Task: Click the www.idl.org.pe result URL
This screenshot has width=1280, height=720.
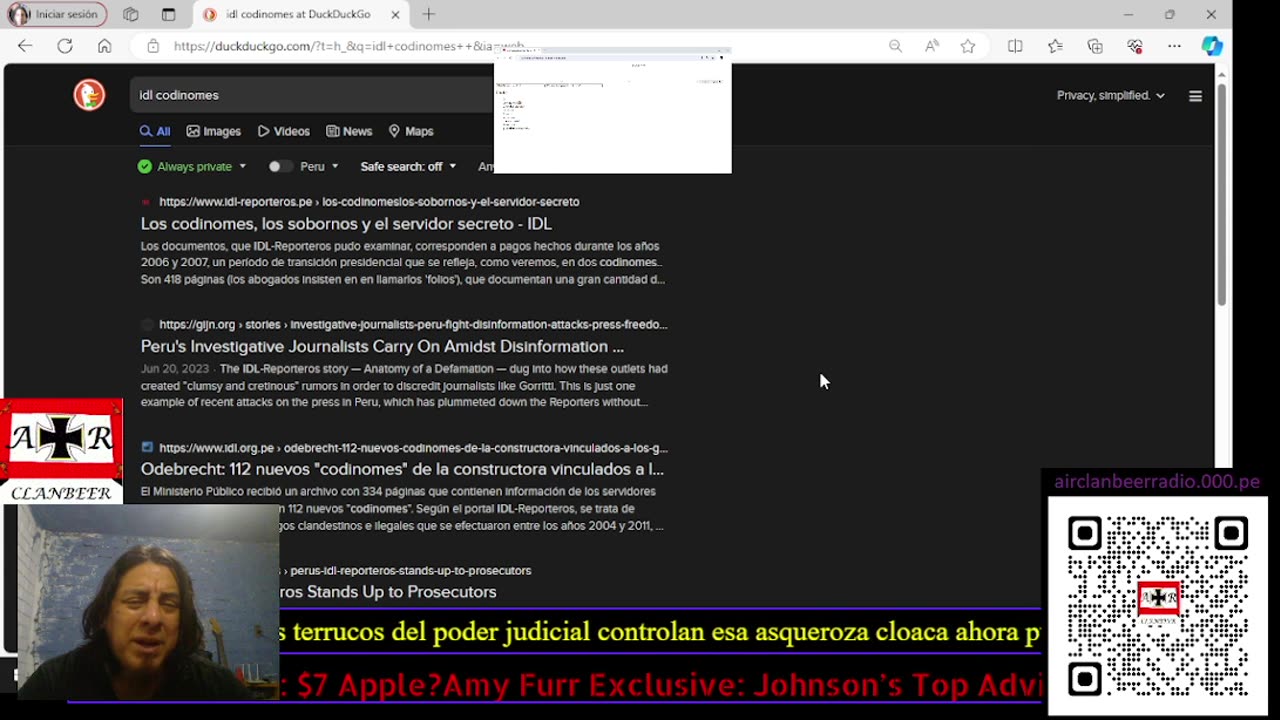Action: point(413,448)
